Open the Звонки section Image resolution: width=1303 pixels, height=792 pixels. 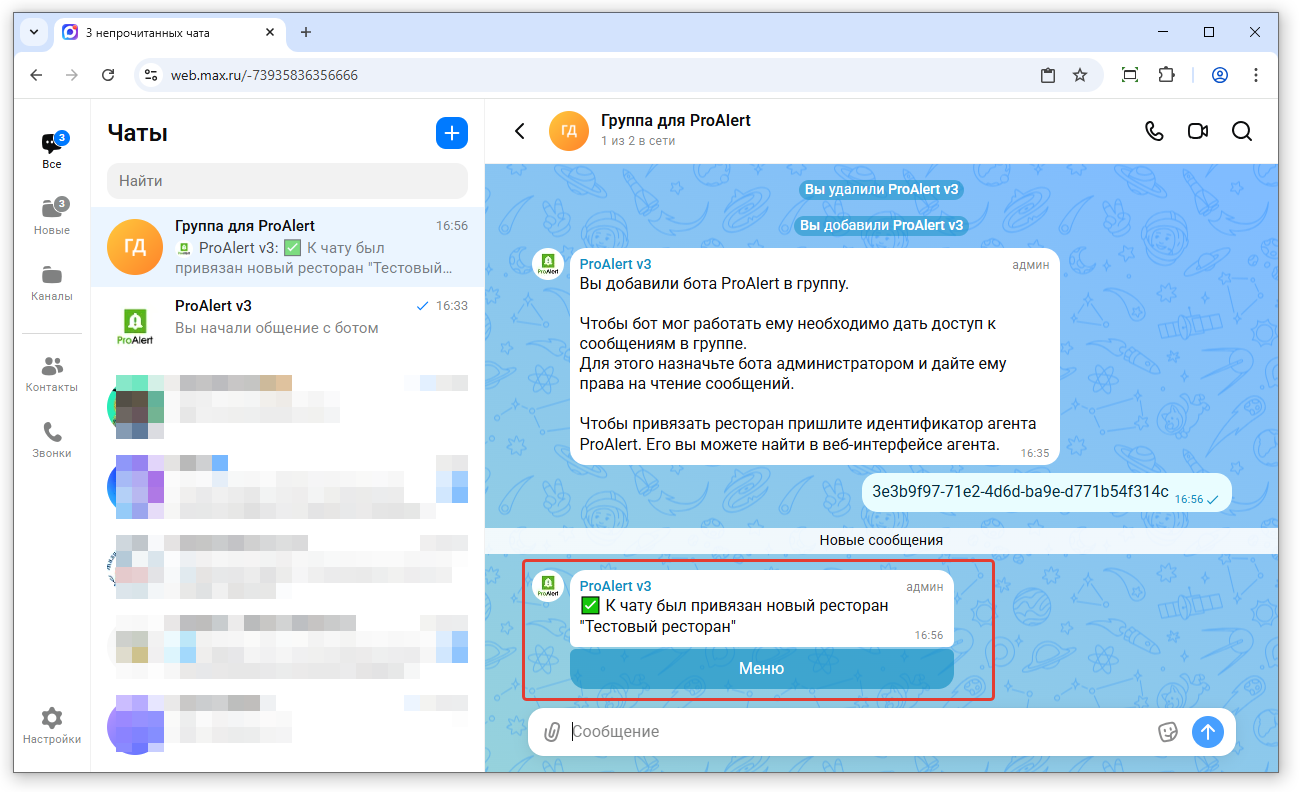click(52, 440)
